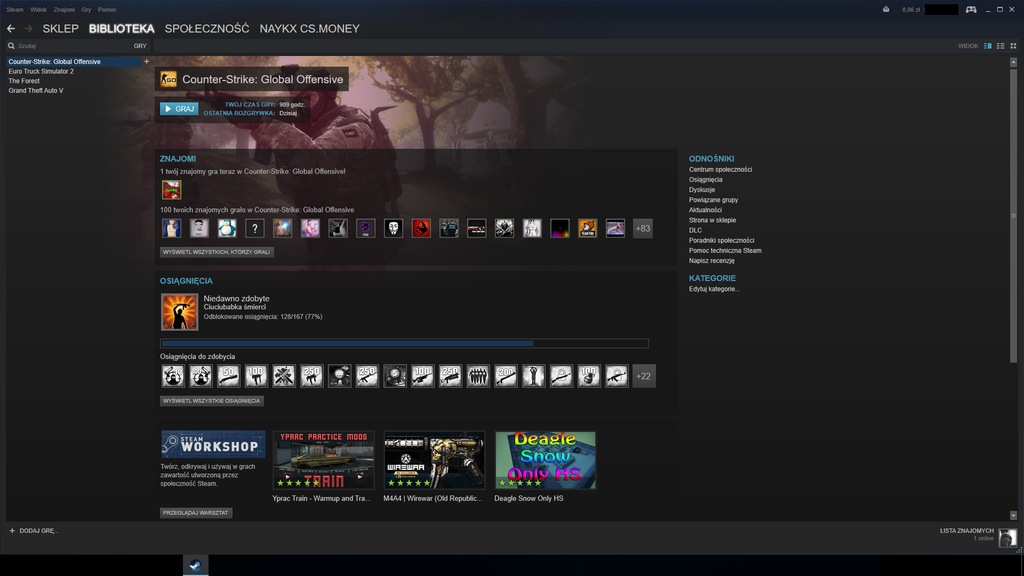Image resolution: width=1024 pixels, height=576 pixels.
Task: Click Przeglądaj Warsztat button
Action: coord(196,513)
